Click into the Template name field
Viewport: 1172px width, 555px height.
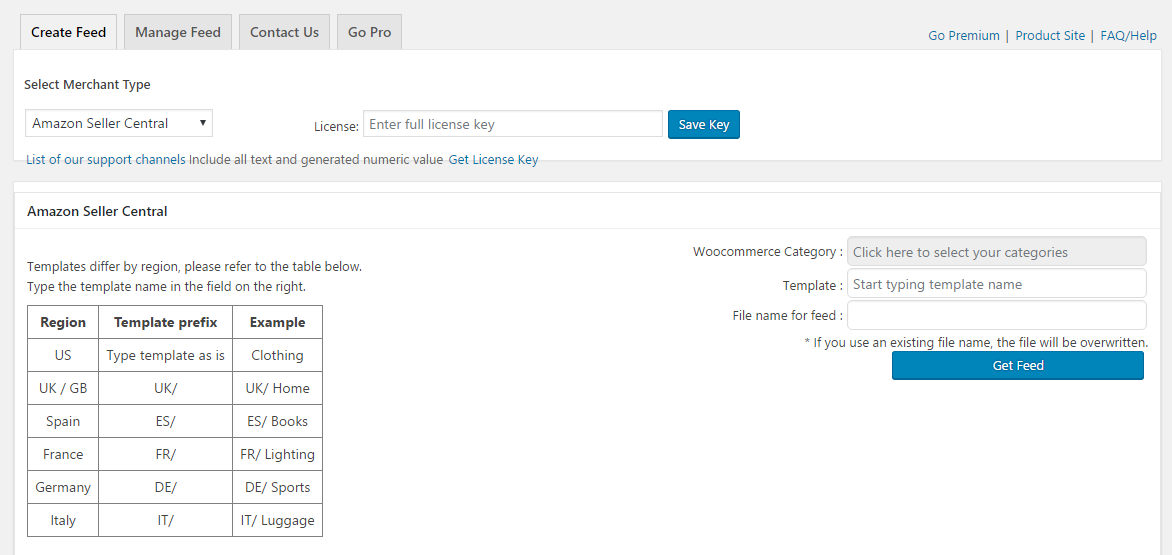tap(996, 284)
